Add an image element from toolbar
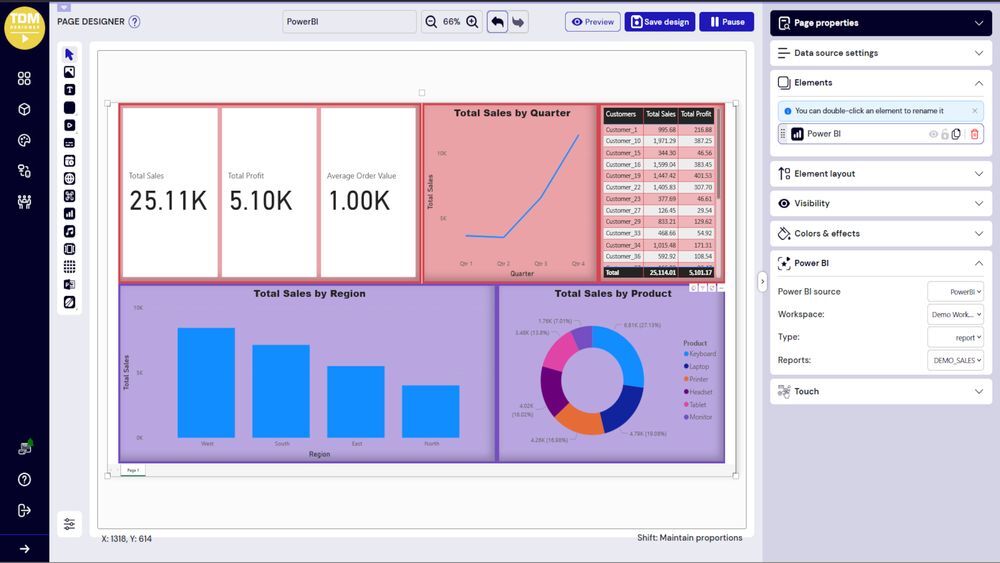 pos(70,72)
